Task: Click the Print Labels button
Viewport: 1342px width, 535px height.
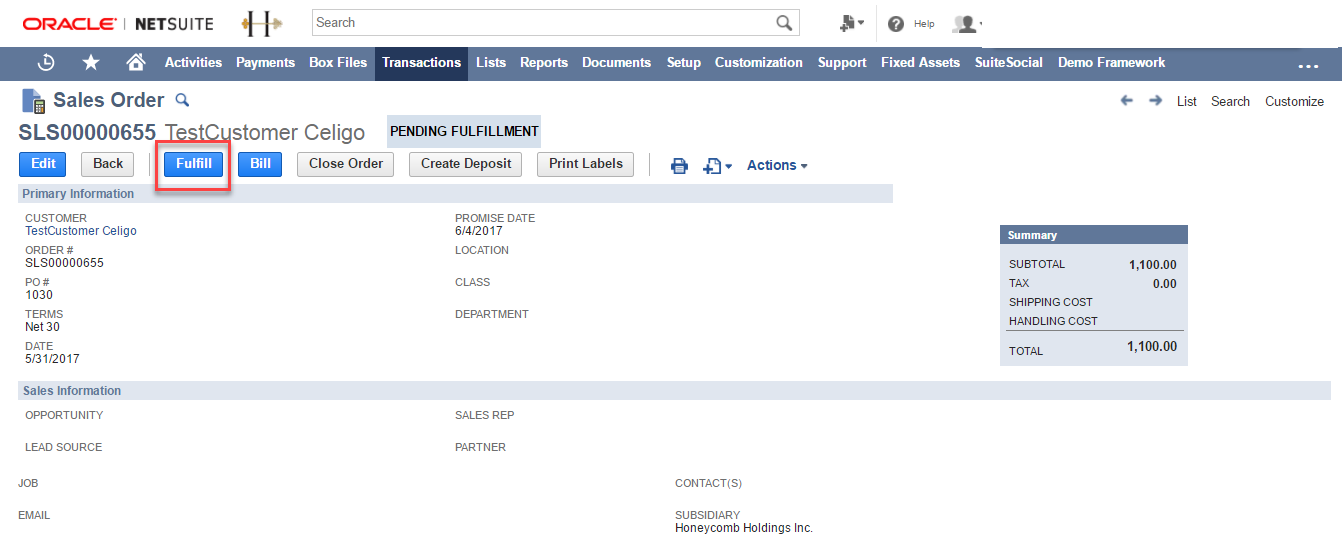Action: (586, 164)
